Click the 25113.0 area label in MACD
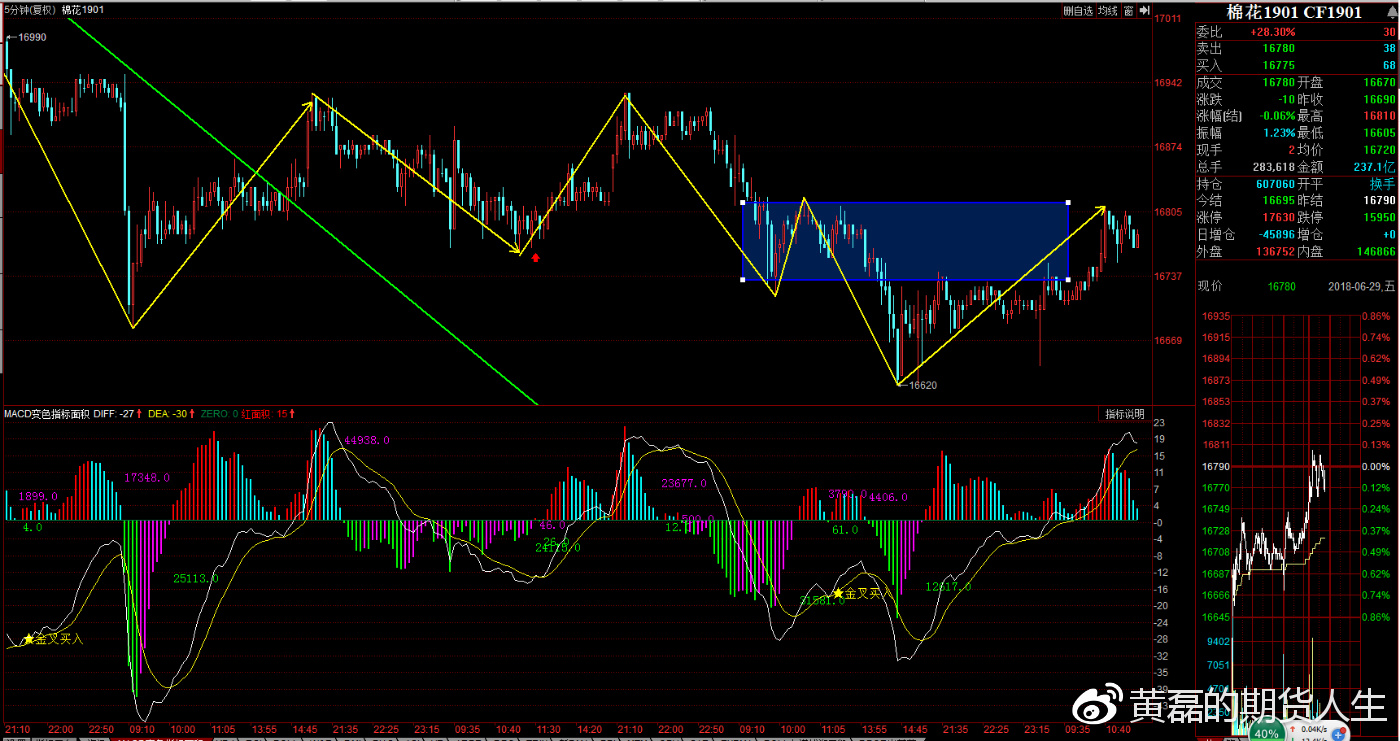The width and height of the screenshot is (1400, 741). pyautogui.click(x=196, y=578)
